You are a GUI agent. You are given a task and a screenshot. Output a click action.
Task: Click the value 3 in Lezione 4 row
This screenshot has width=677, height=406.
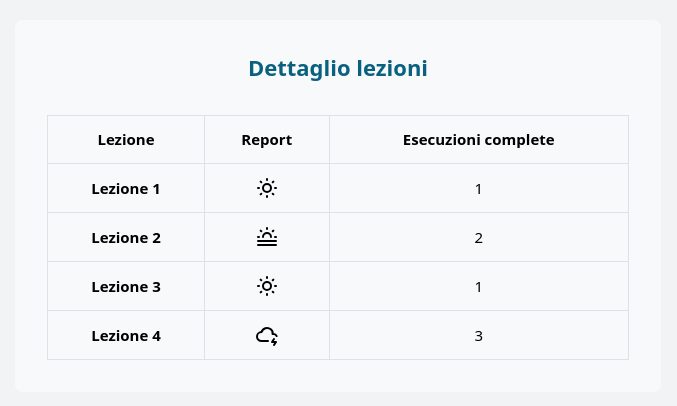[x=478, y=336]
